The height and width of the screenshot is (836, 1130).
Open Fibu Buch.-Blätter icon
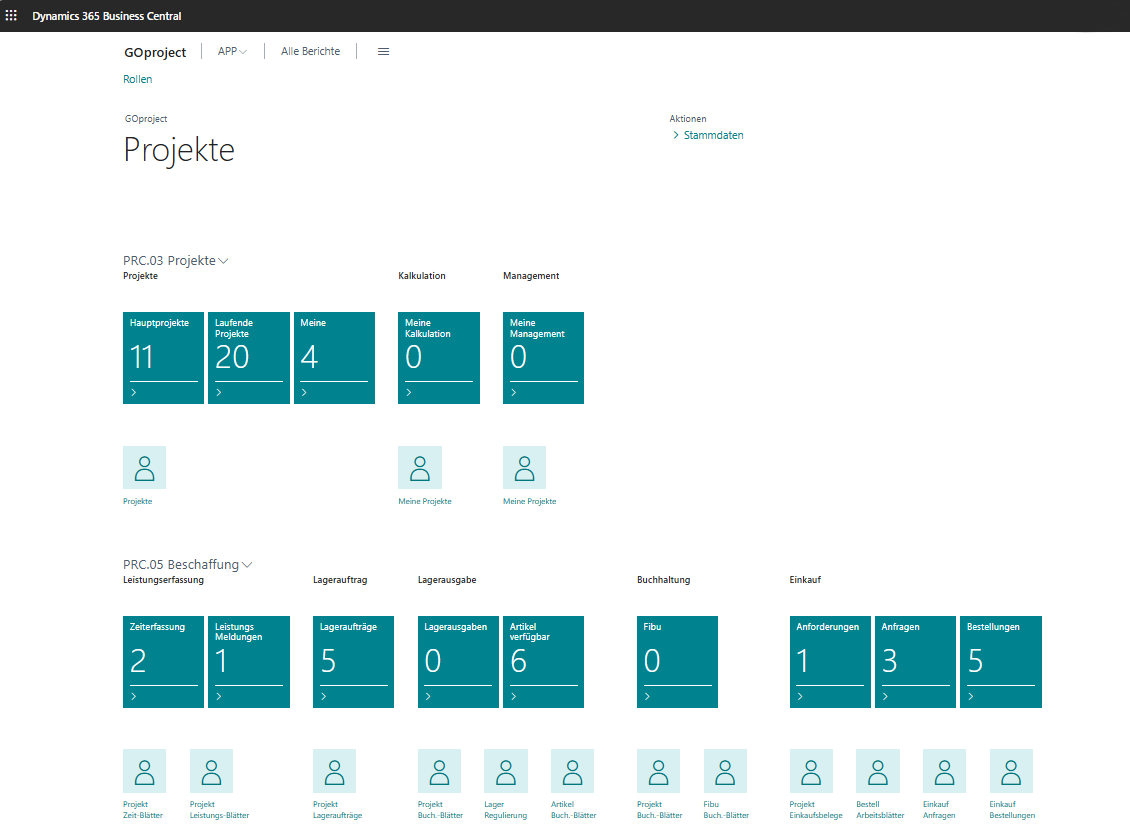(725, 771)
